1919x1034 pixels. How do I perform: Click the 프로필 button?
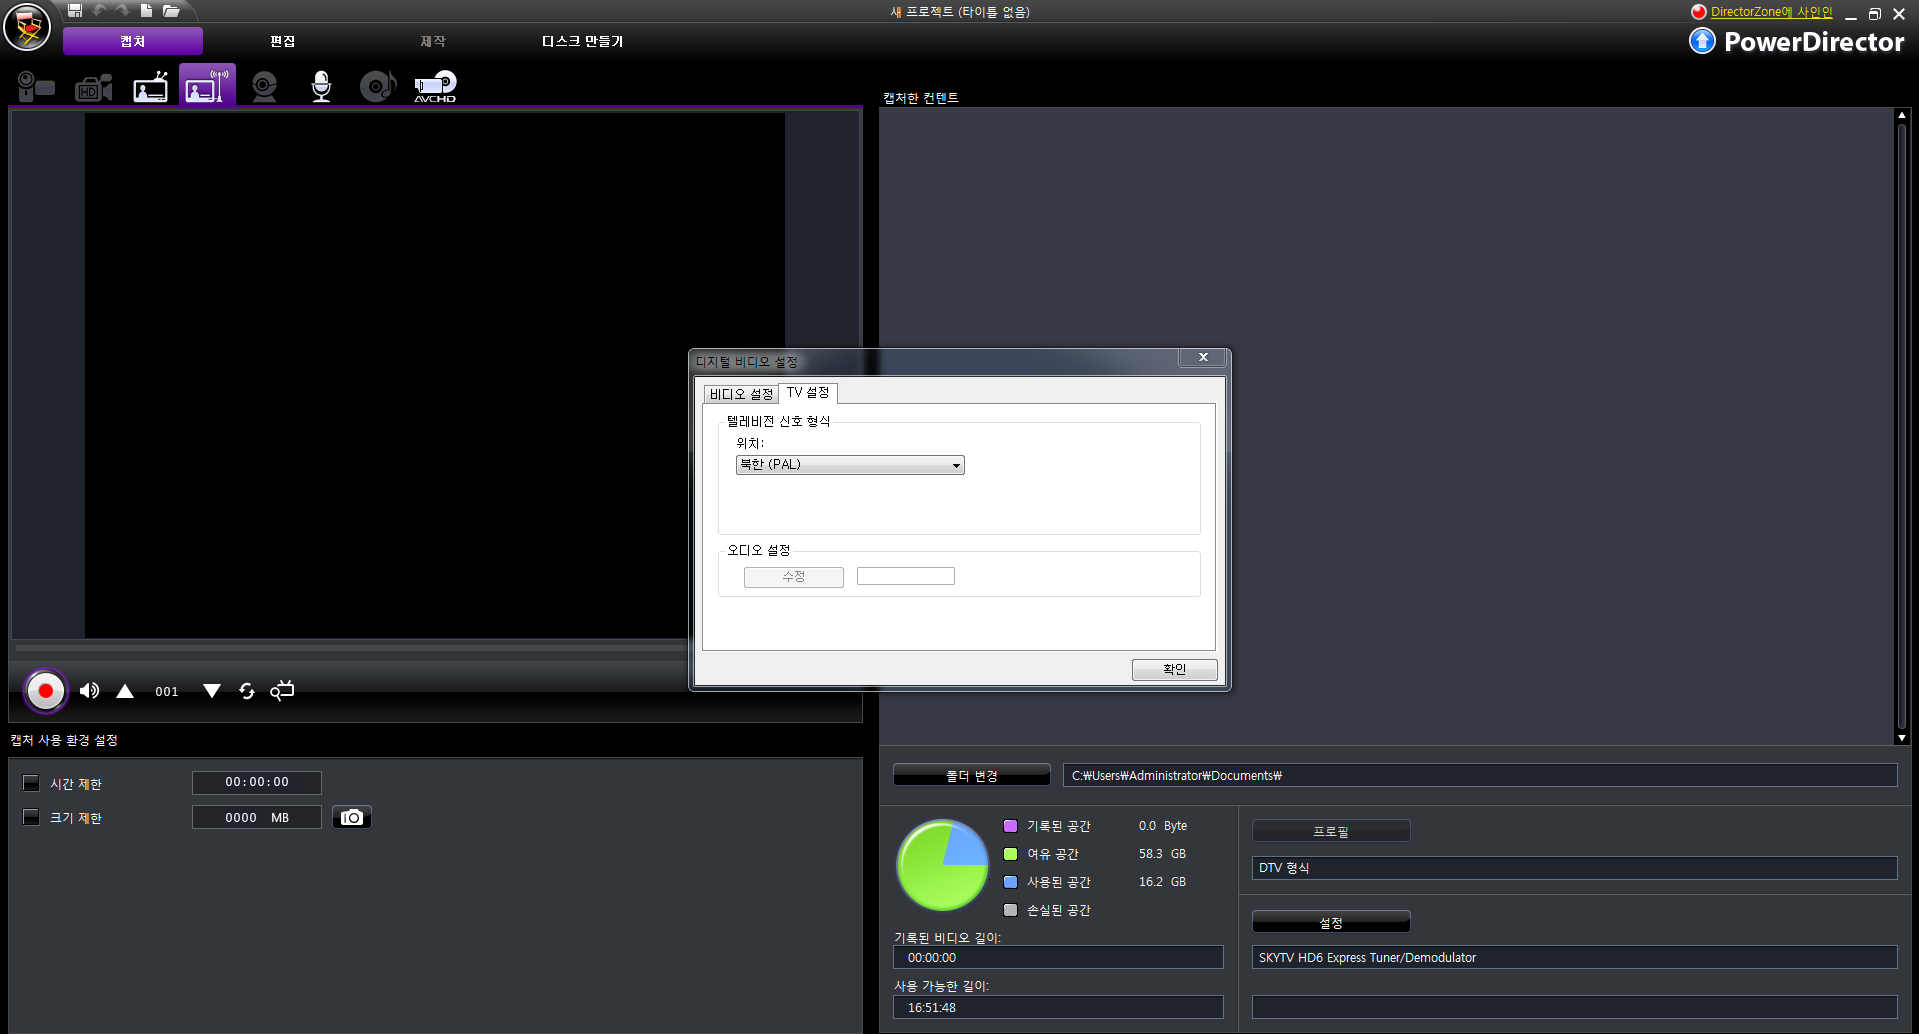click(1331, 831)
